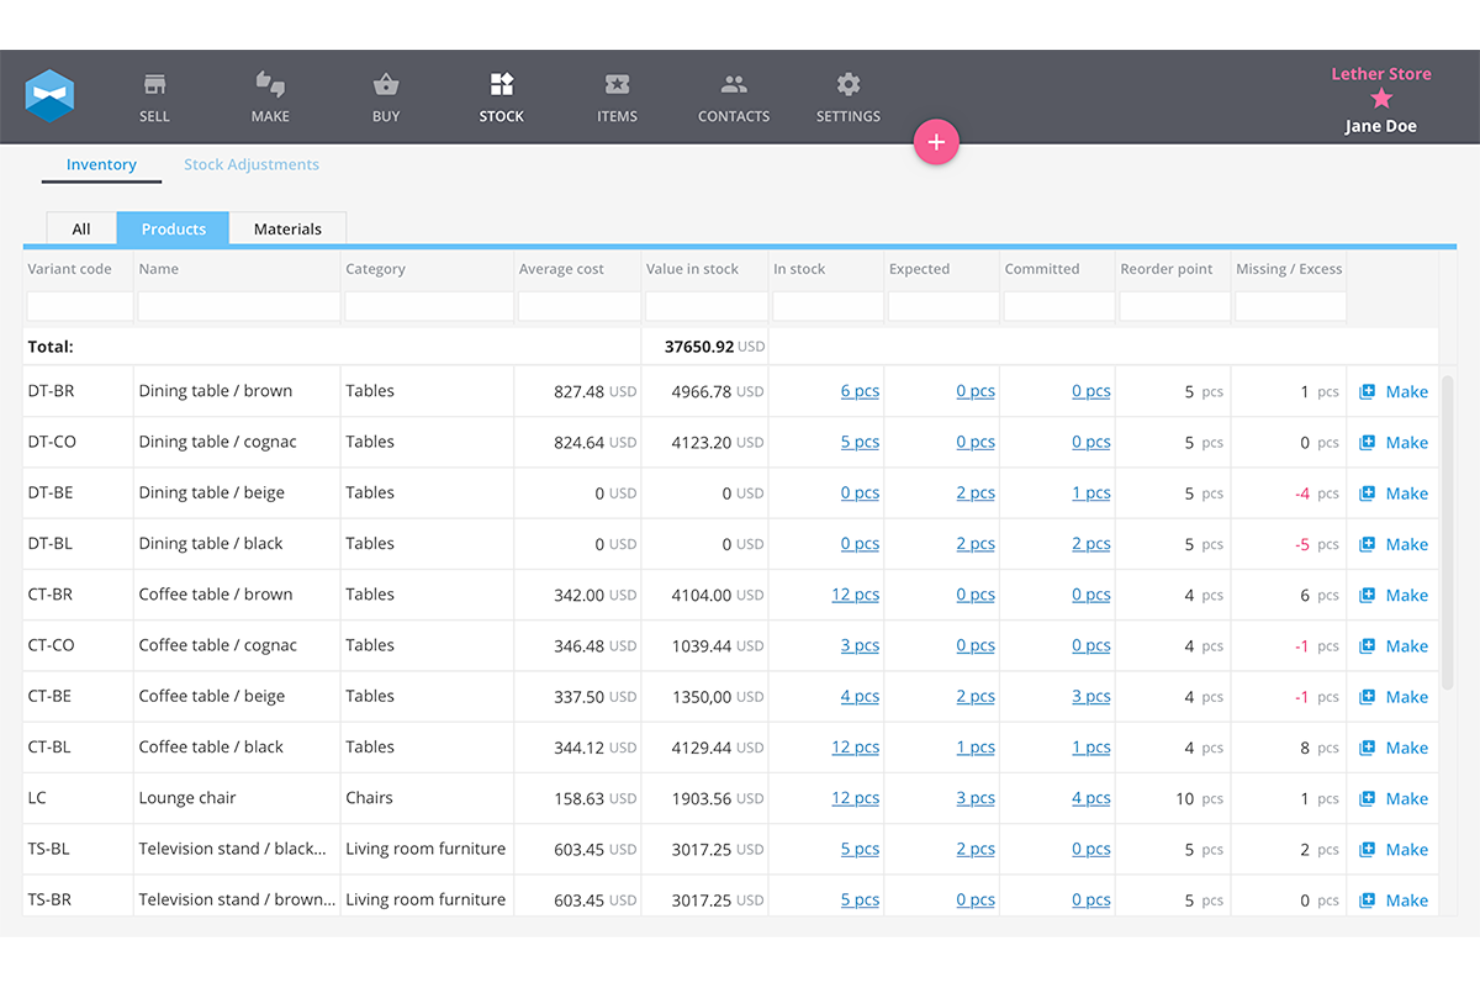Open the SELL section icon
1480x987 pixels.
tap(154, 84)
